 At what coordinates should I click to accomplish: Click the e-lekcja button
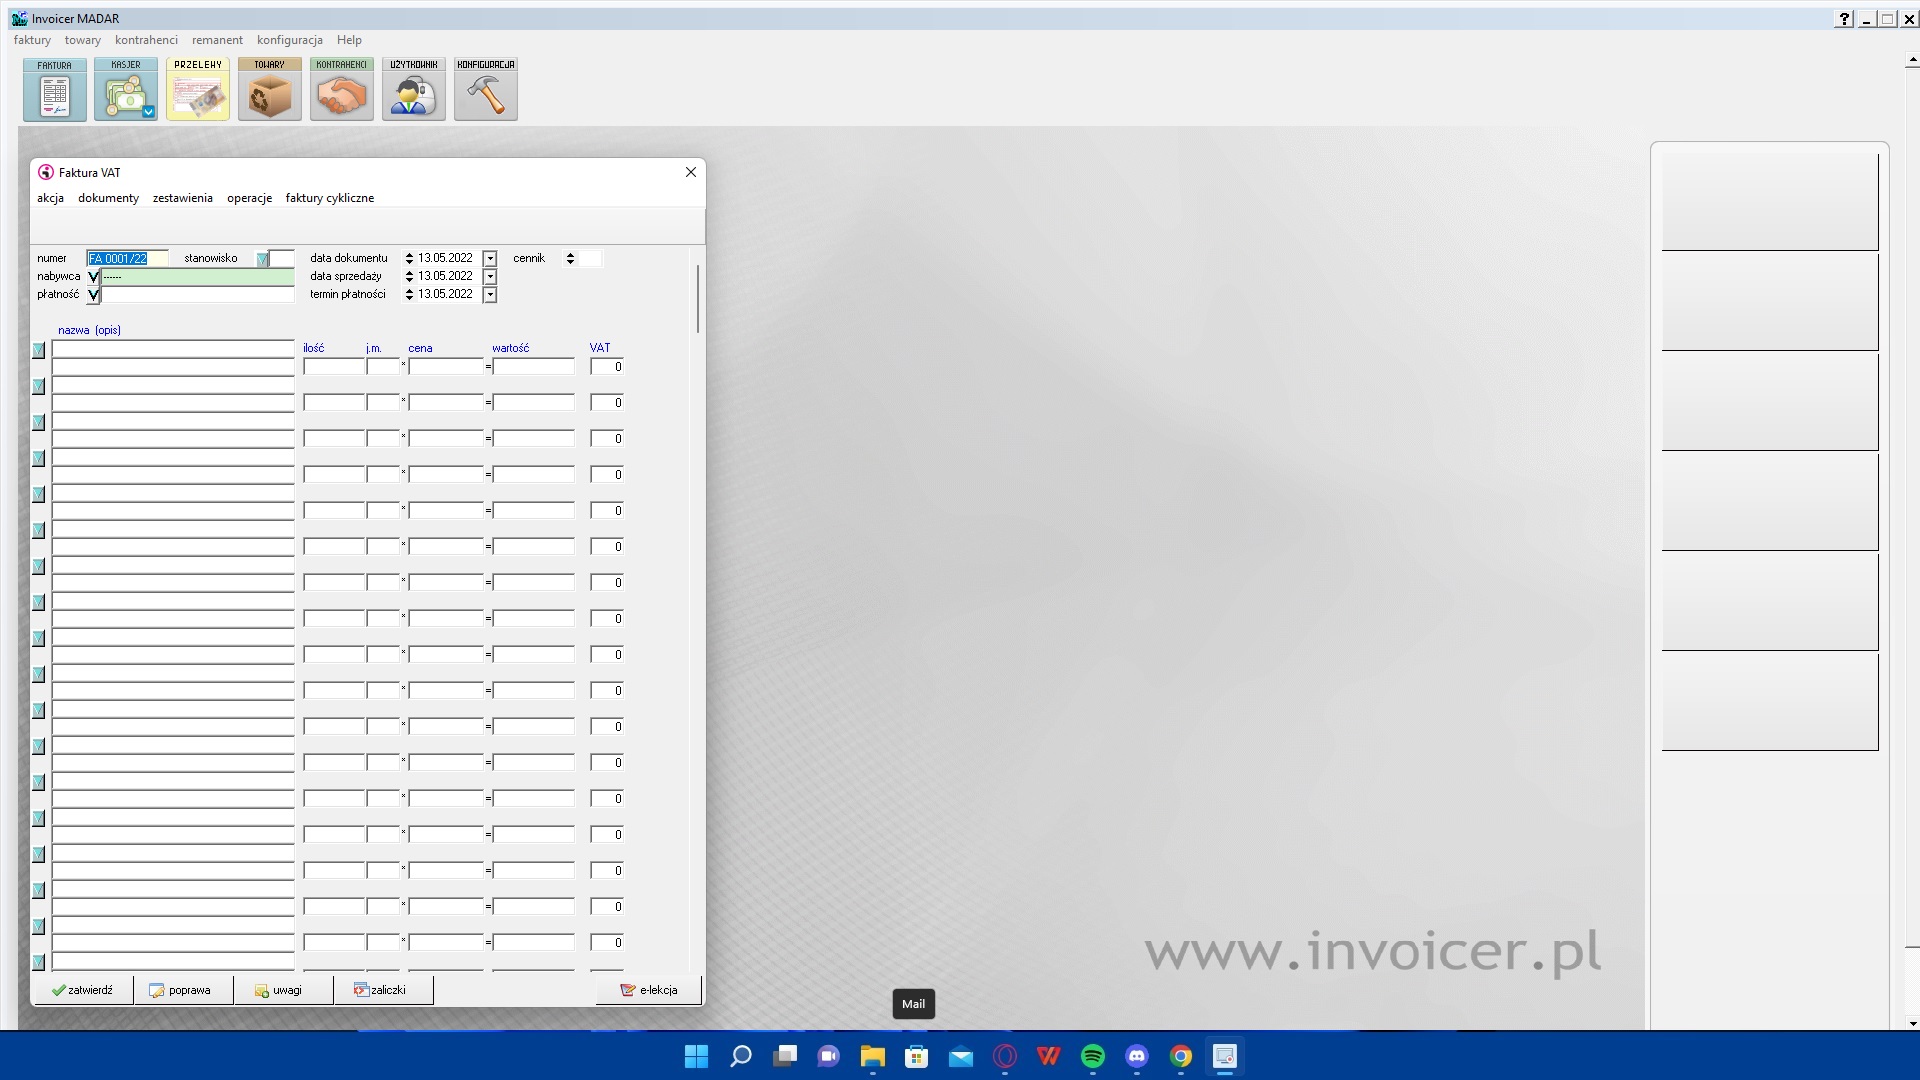(x=649, y=990)
